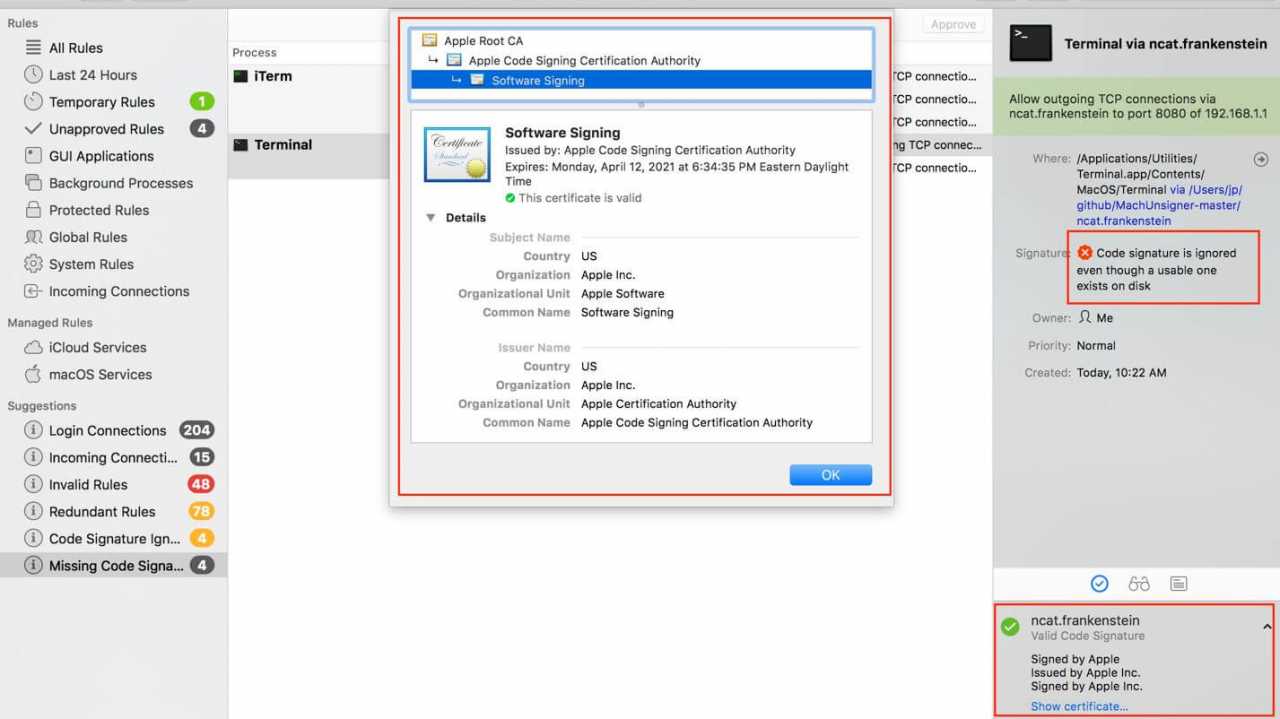
Task: Click the checkmark inspector tab icon
Action: click(1100, 583)
